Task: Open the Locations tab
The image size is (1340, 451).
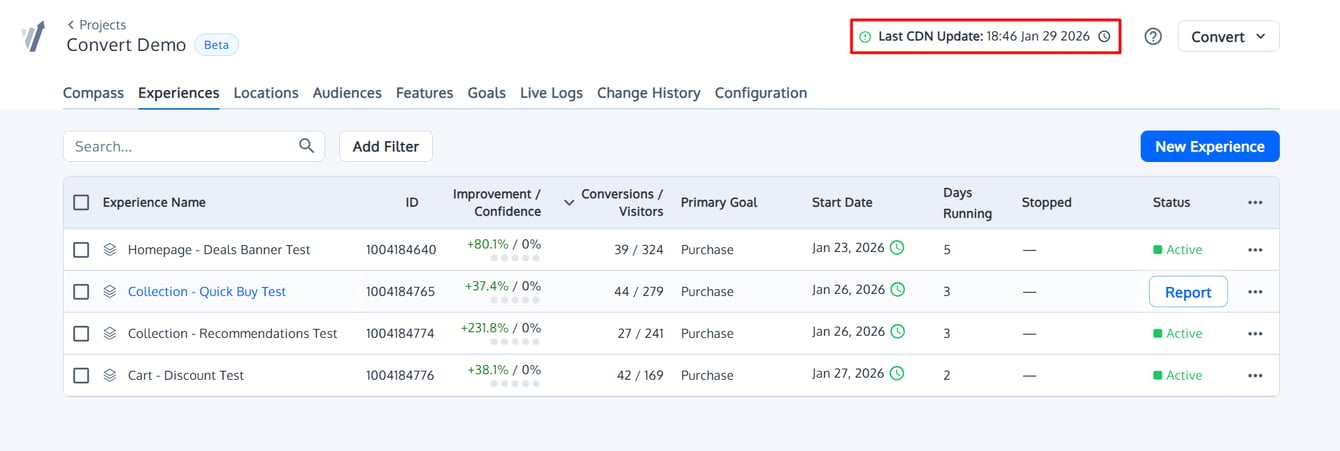Action: tap(266, 93)
